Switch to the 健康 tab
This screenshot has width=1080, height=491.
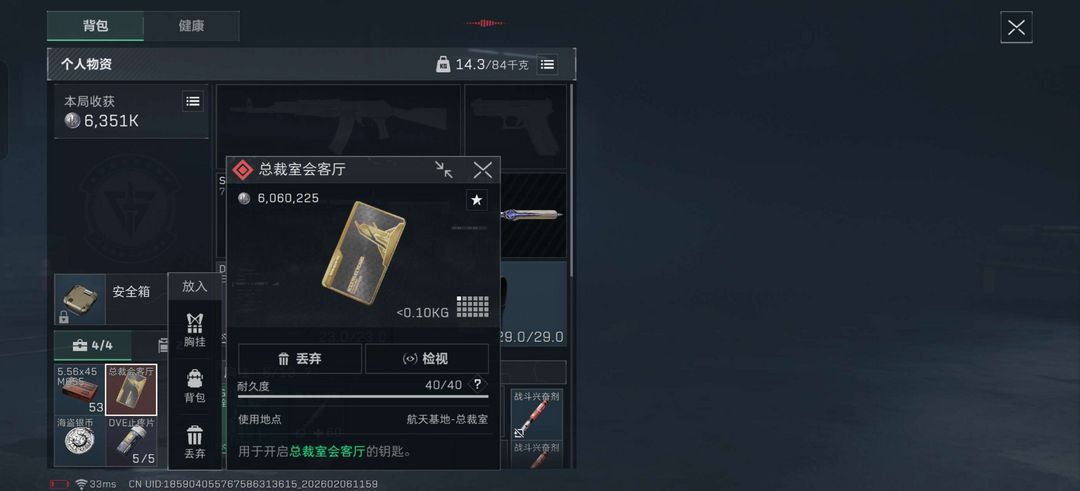[191, 26]
